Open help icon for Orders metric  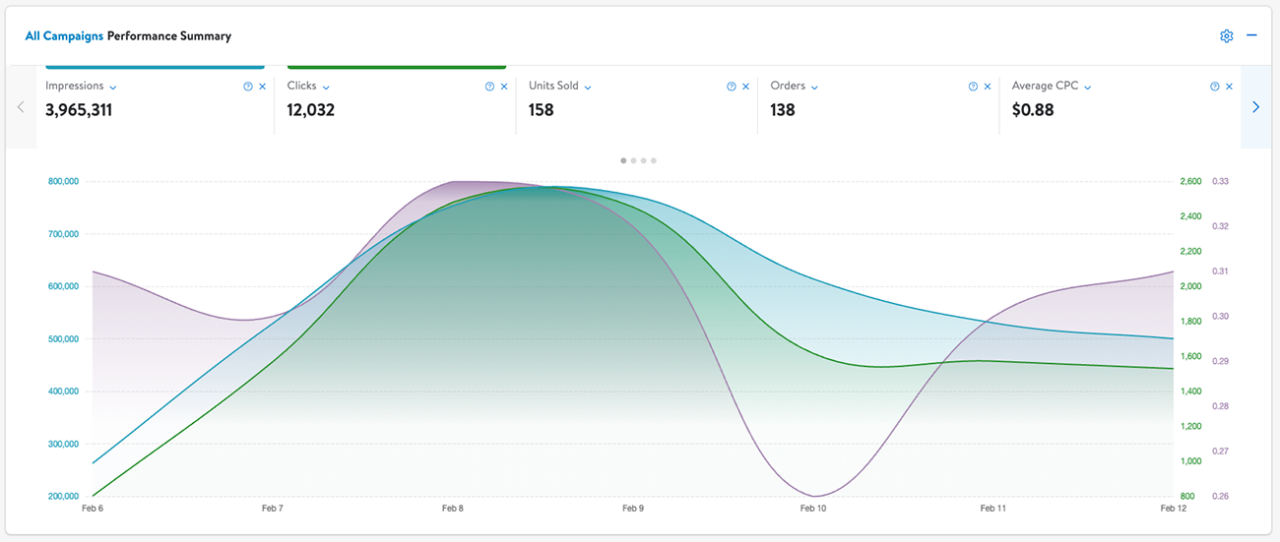[973, 87]
